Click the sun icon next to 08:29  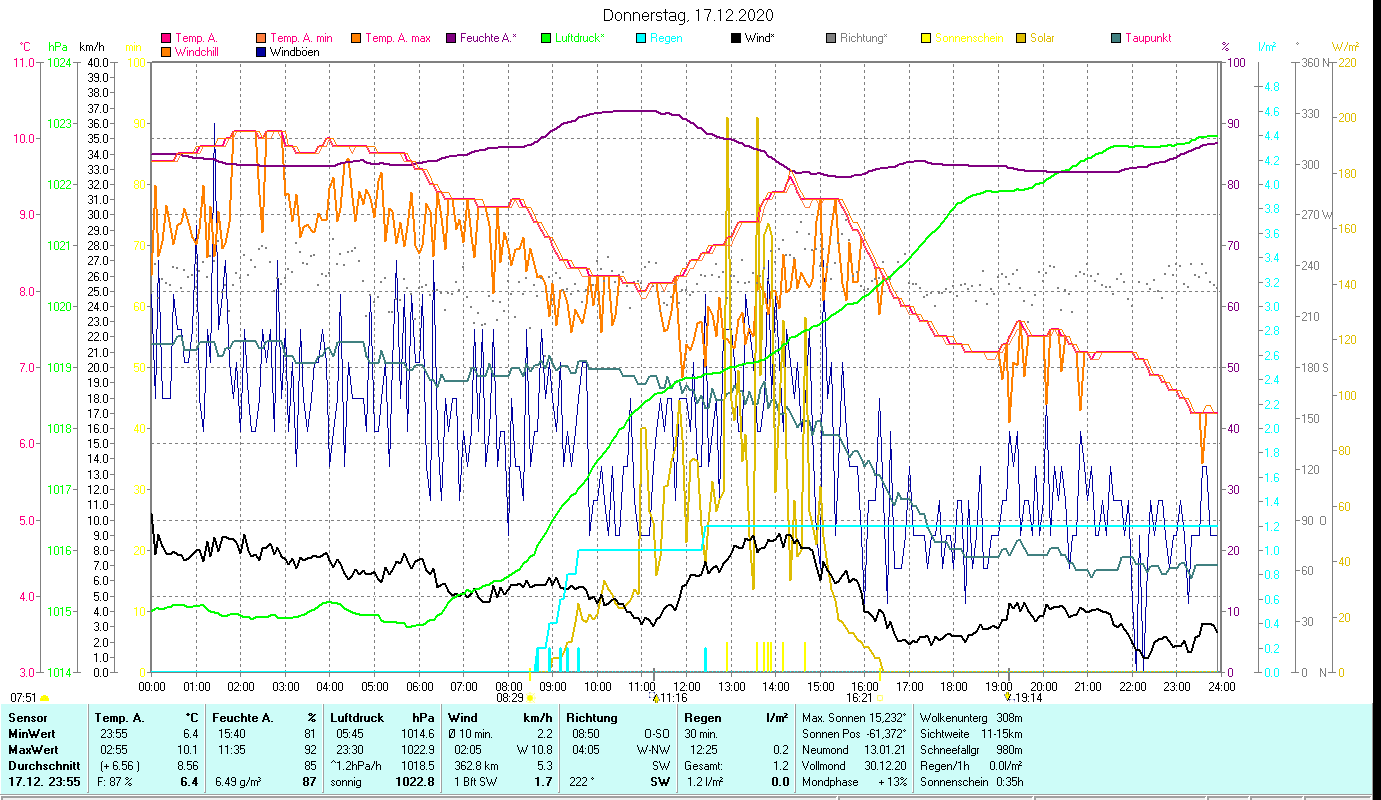click(x=529, y=698)
